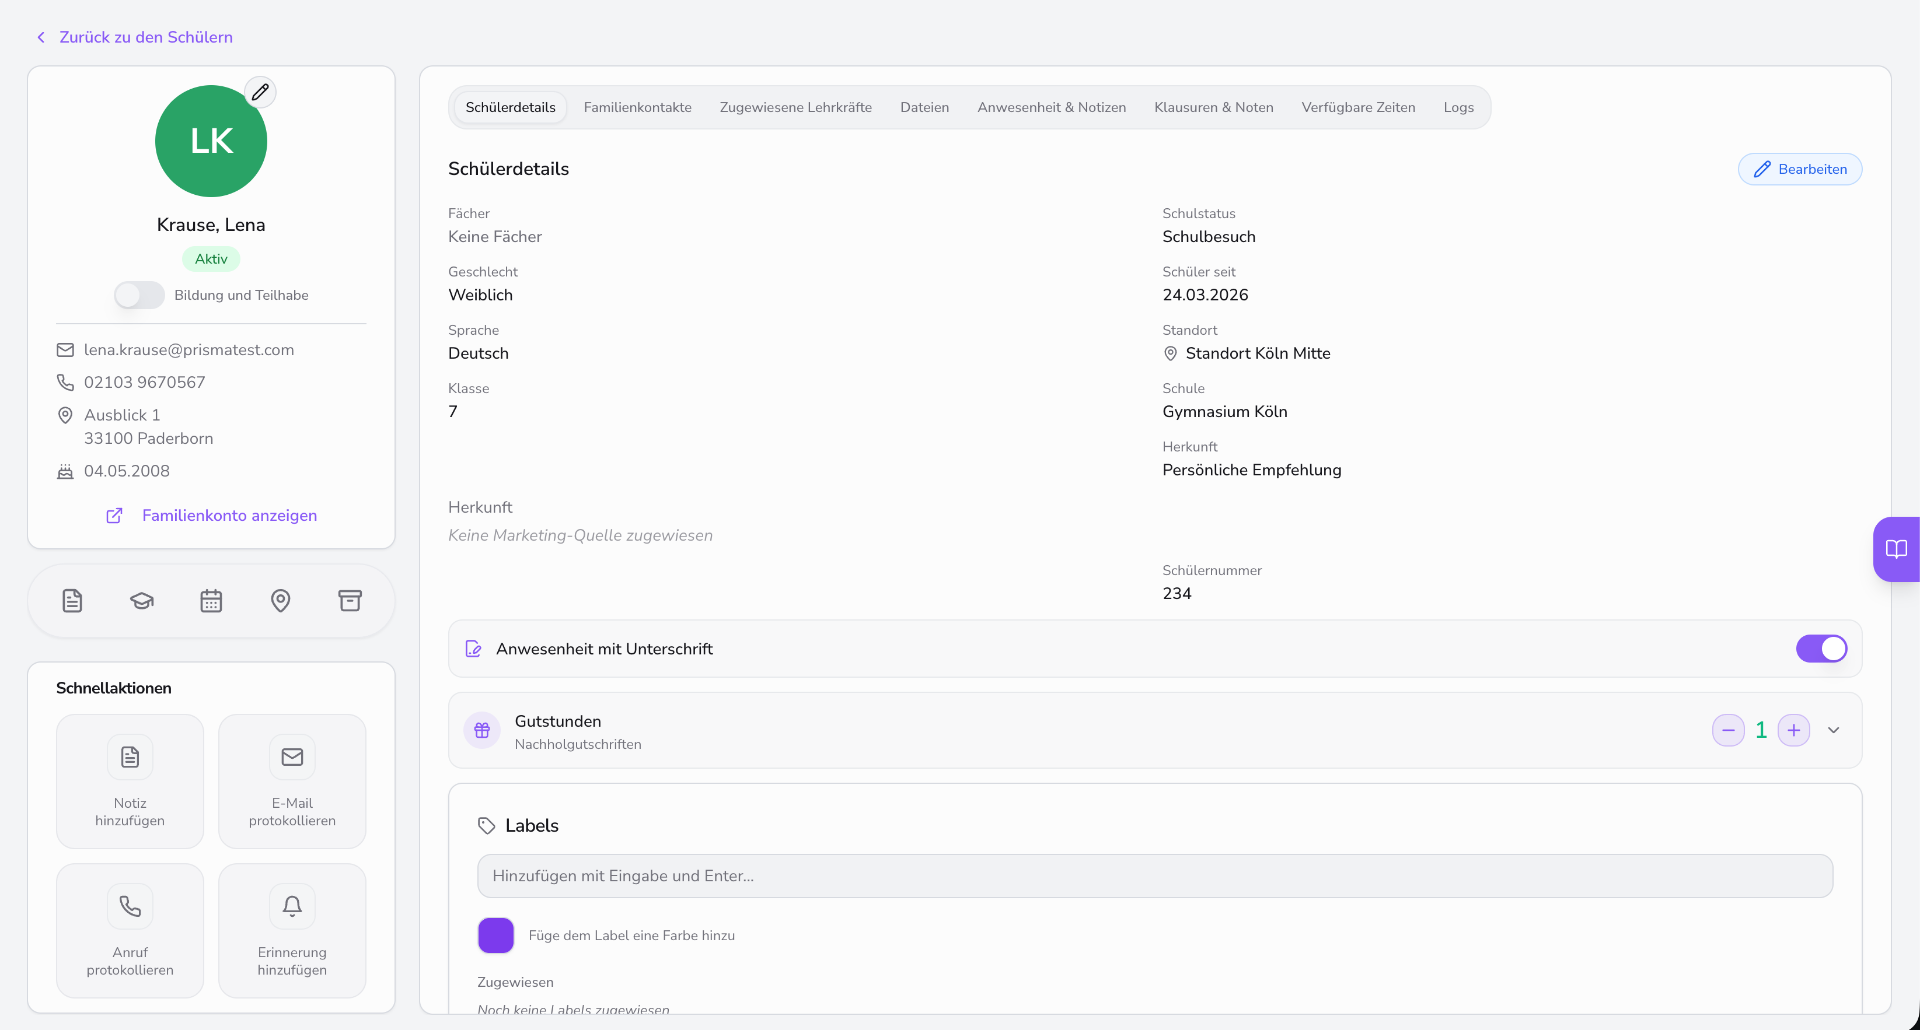Open the Logs tab
This screenshot has height=1030, width=1920.
1459,107
